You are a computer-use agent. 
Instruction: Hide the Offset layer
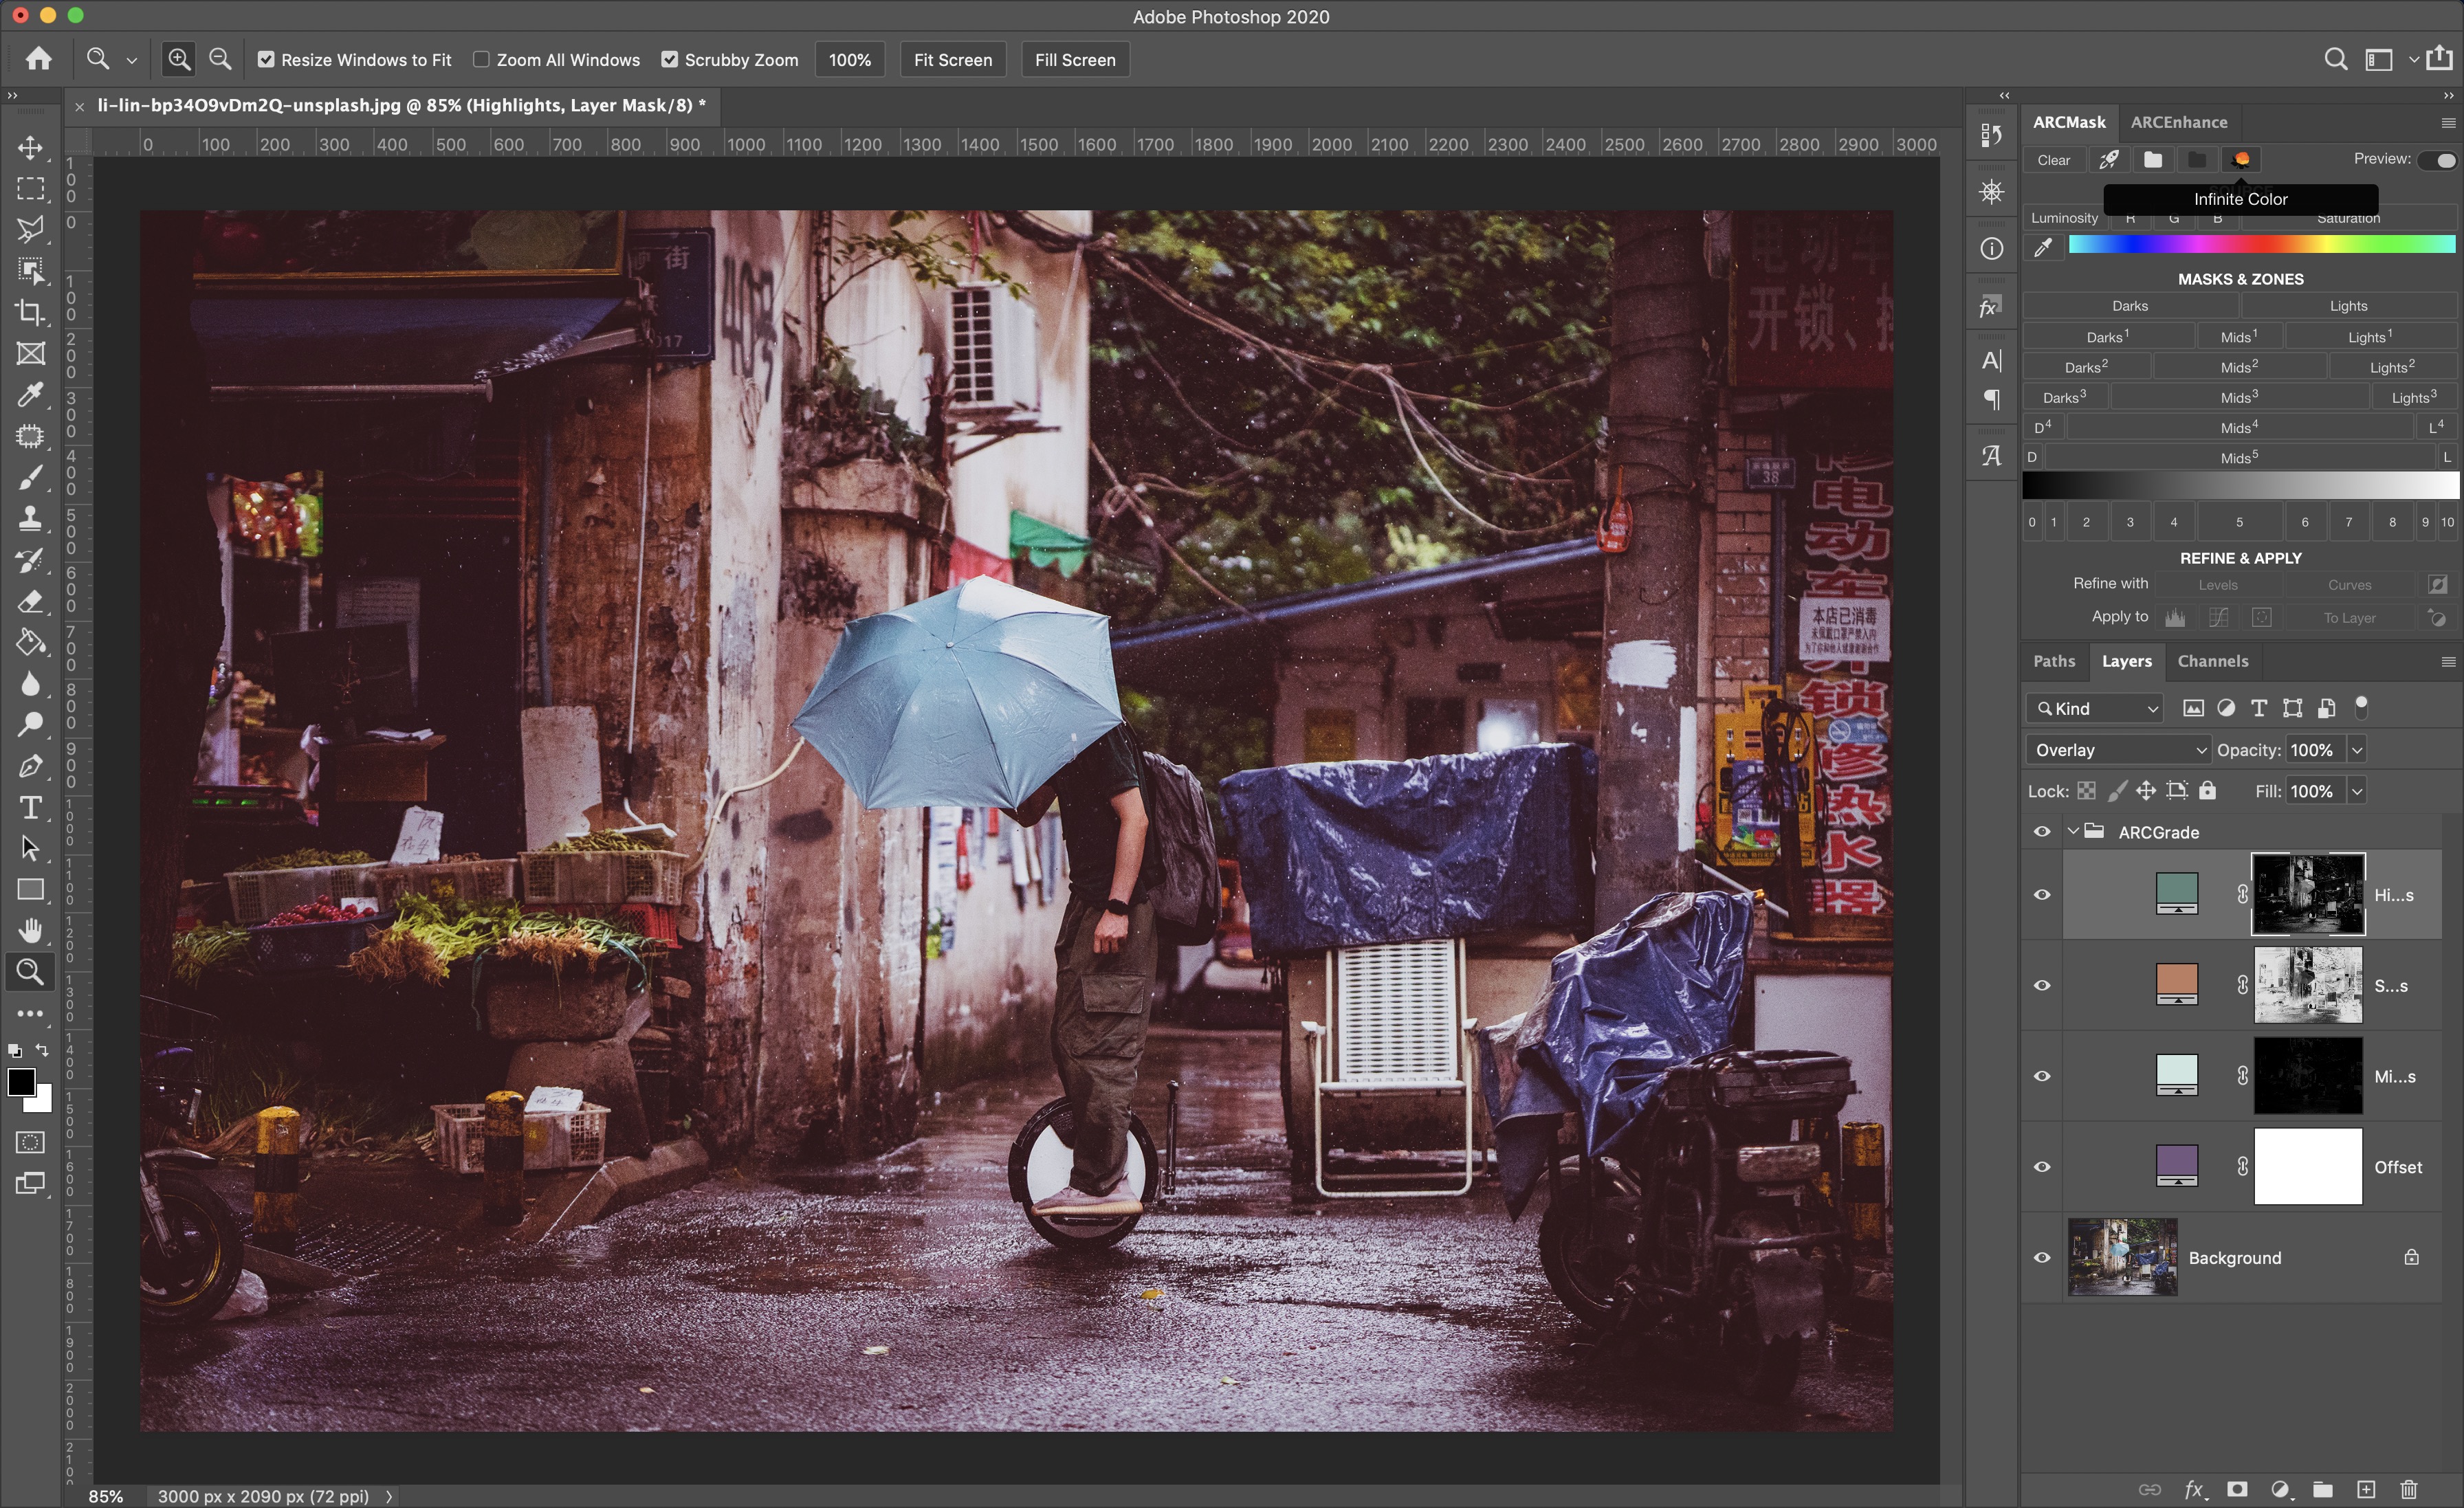[x=2042, y=1167]
